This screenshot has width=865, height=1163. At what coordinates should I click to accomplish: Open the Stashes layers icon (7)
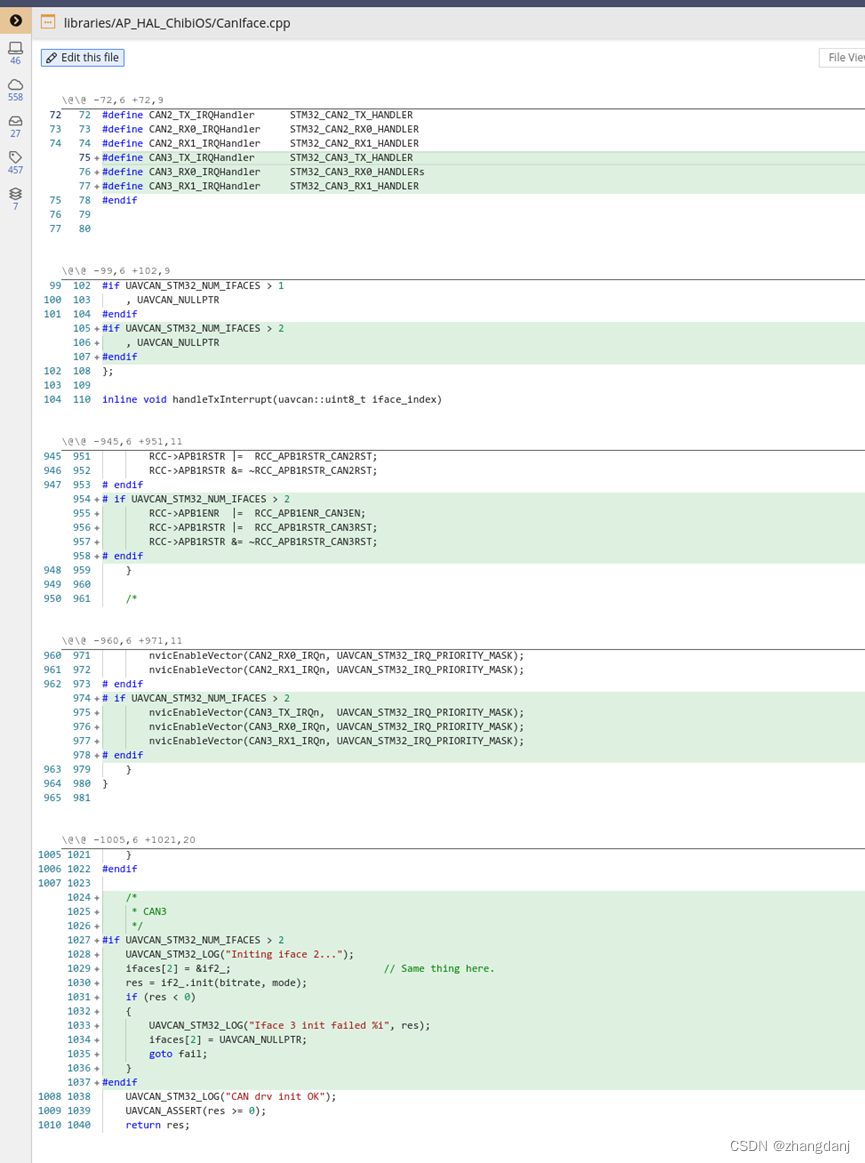(x=16, y=199)
